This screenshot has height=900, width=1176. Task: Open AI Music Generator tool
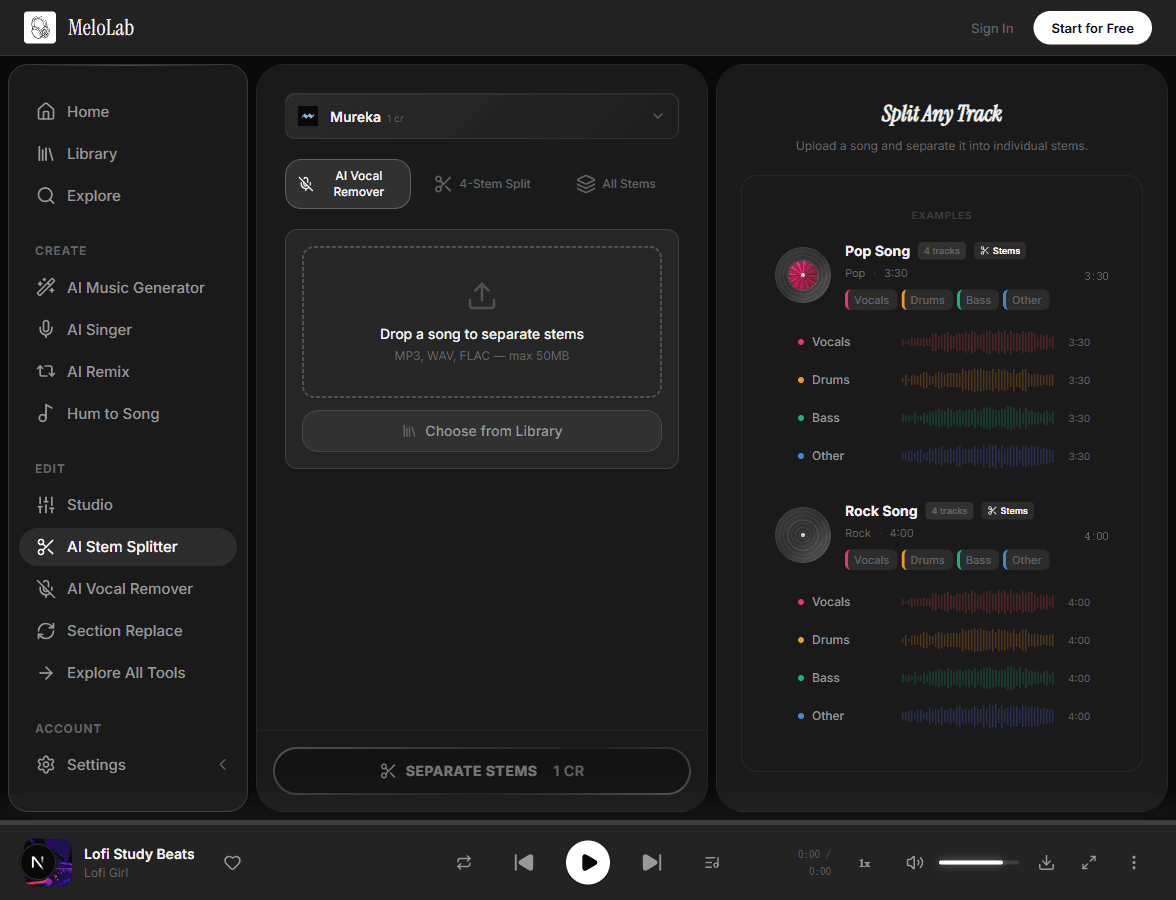tap(128, 287)
